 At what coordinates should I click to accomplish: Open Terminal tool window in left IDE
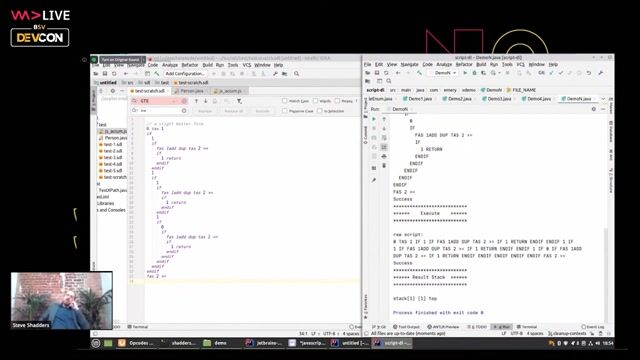pyautogui.click(x=138, y=327)
